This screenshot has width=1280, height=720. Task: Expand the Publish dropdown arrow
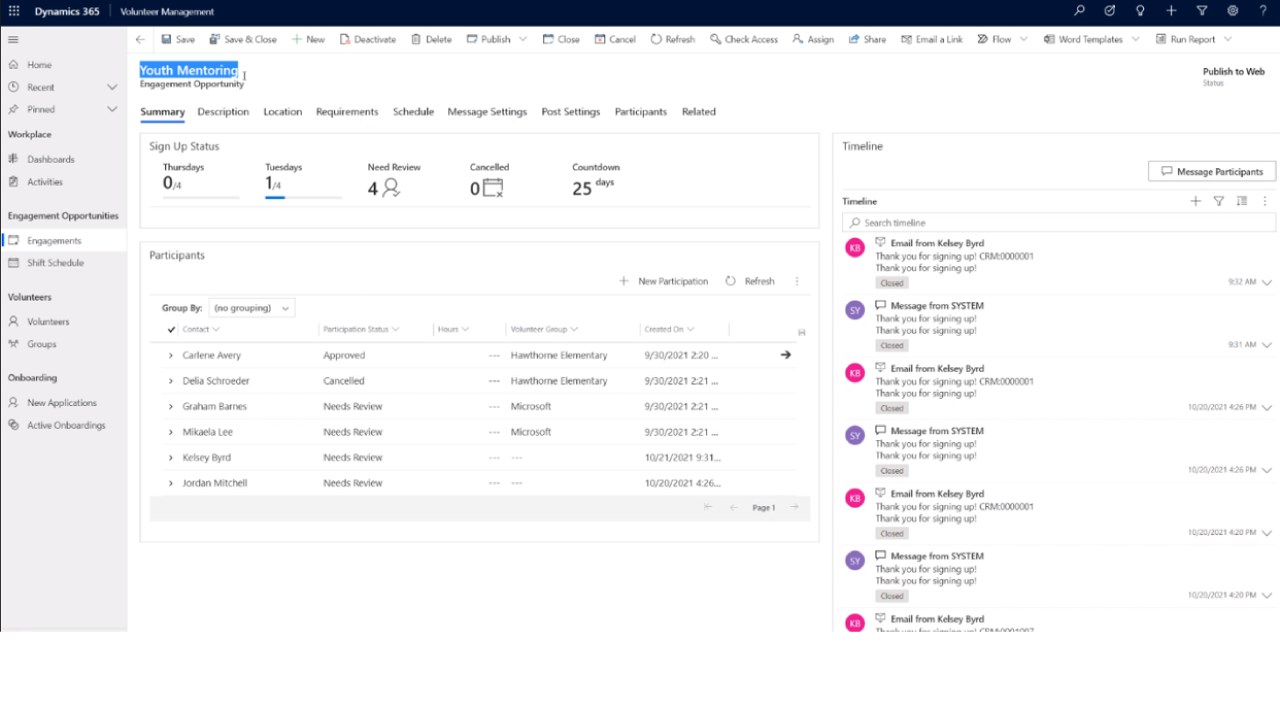tap(522, 39)
